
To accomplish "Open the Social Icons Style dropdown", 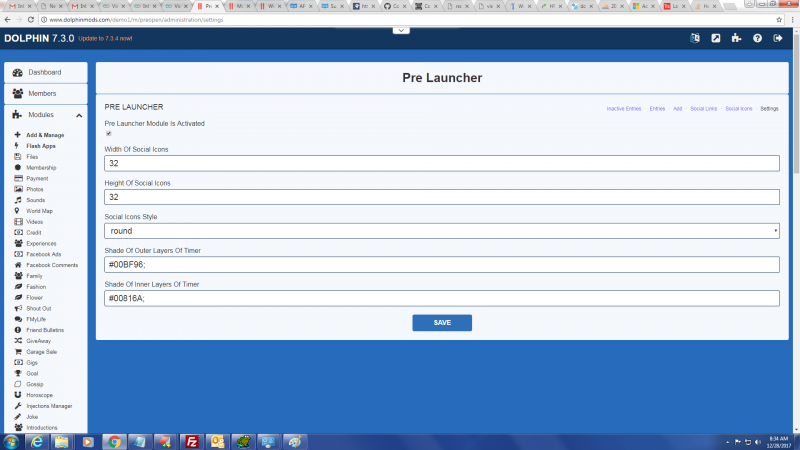I will pos(442,231).
